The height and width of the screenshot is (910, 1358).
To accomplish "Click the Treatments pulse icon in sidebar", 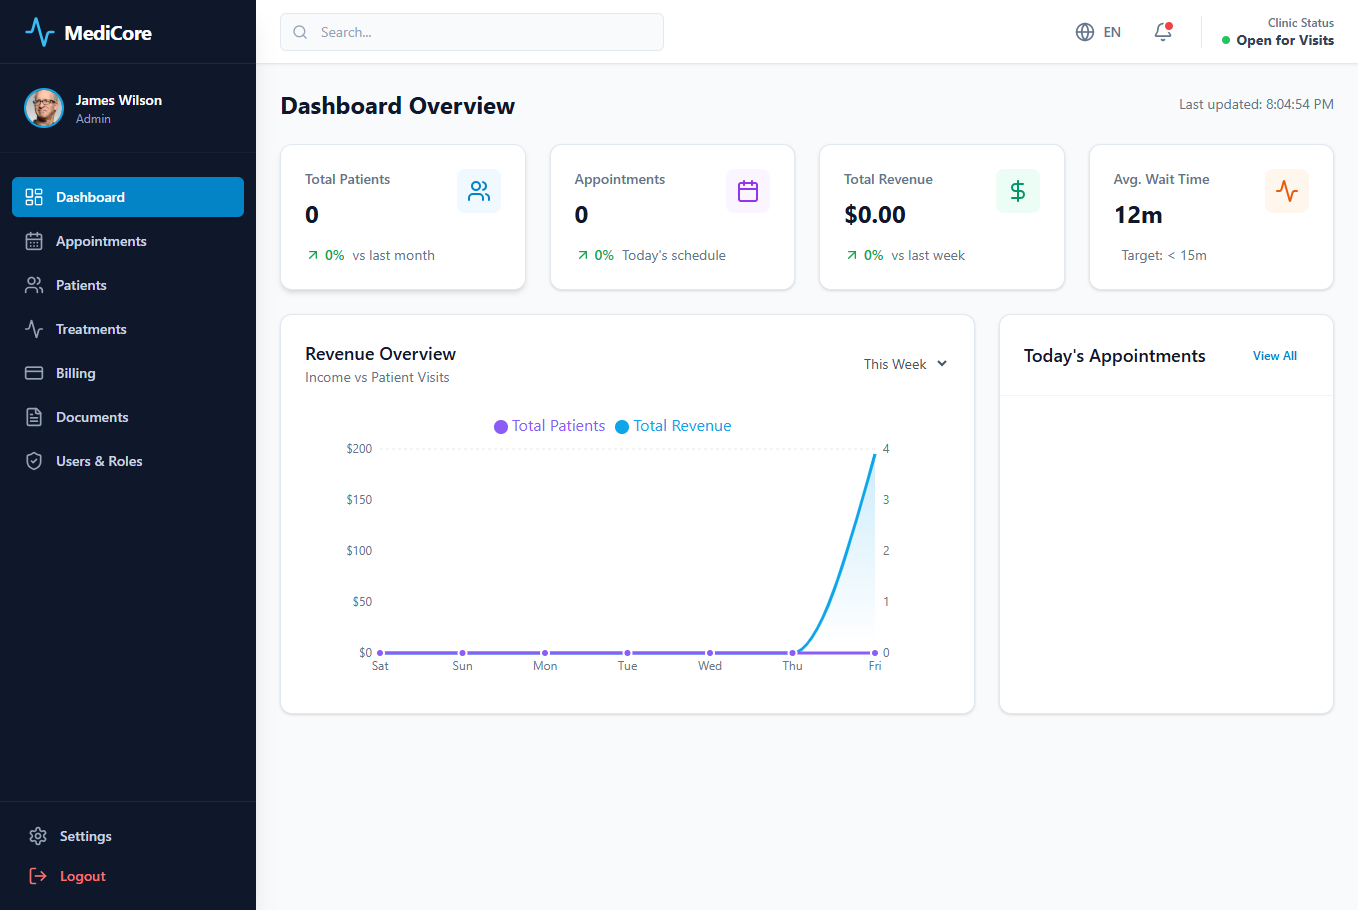I will click(x=34, y=329).
